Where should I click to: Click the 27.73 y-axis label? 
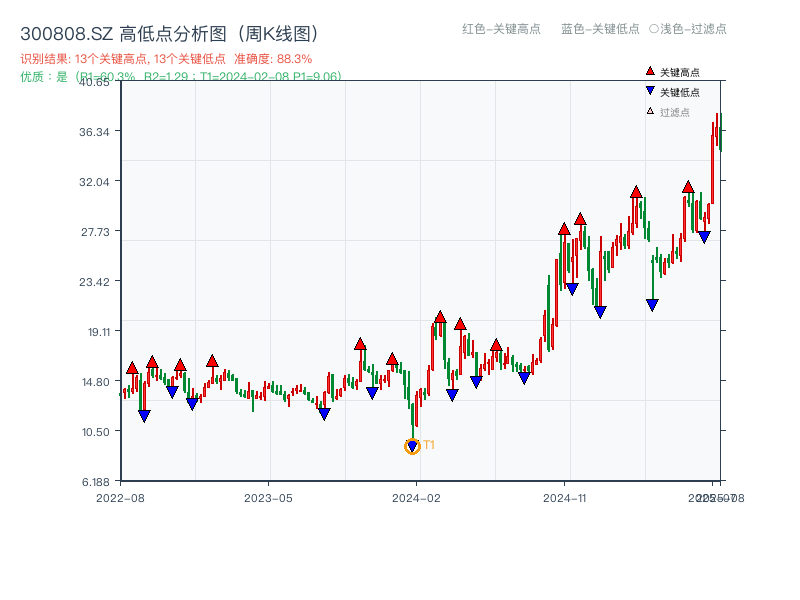95,232
